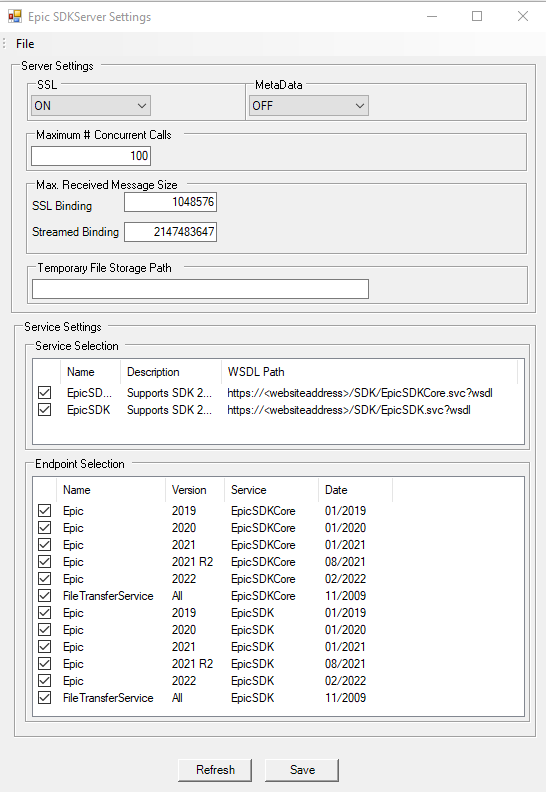Screen dimensions: 546x792
Task: Click 01/2019 date in EpicSDKCore row
Action: [345, 511]
